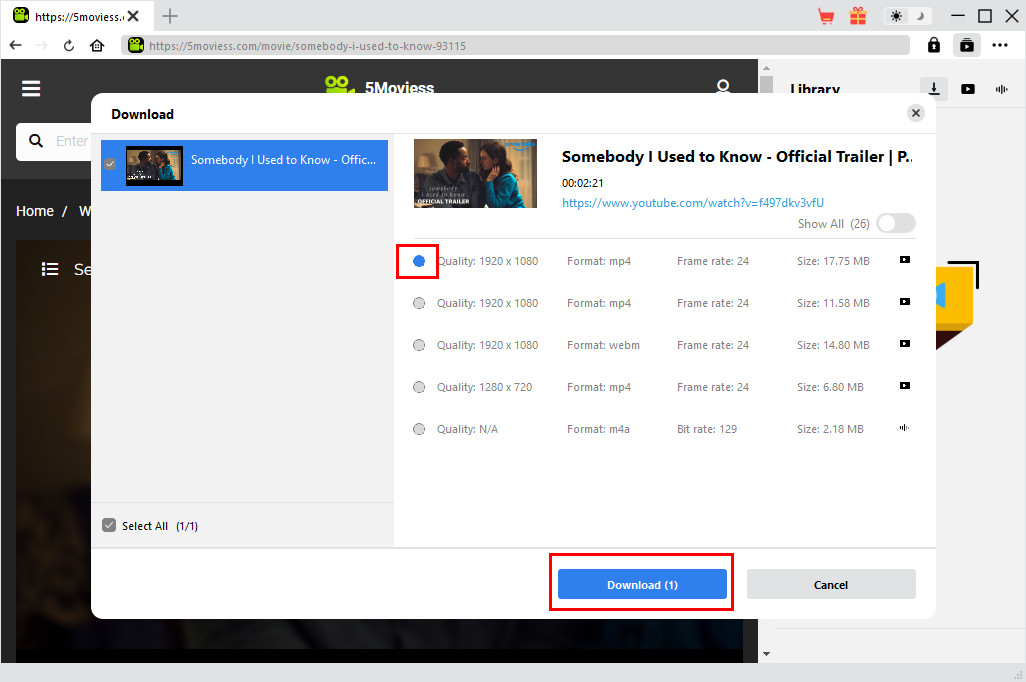Check the Select All checkbox

point(109,526)
